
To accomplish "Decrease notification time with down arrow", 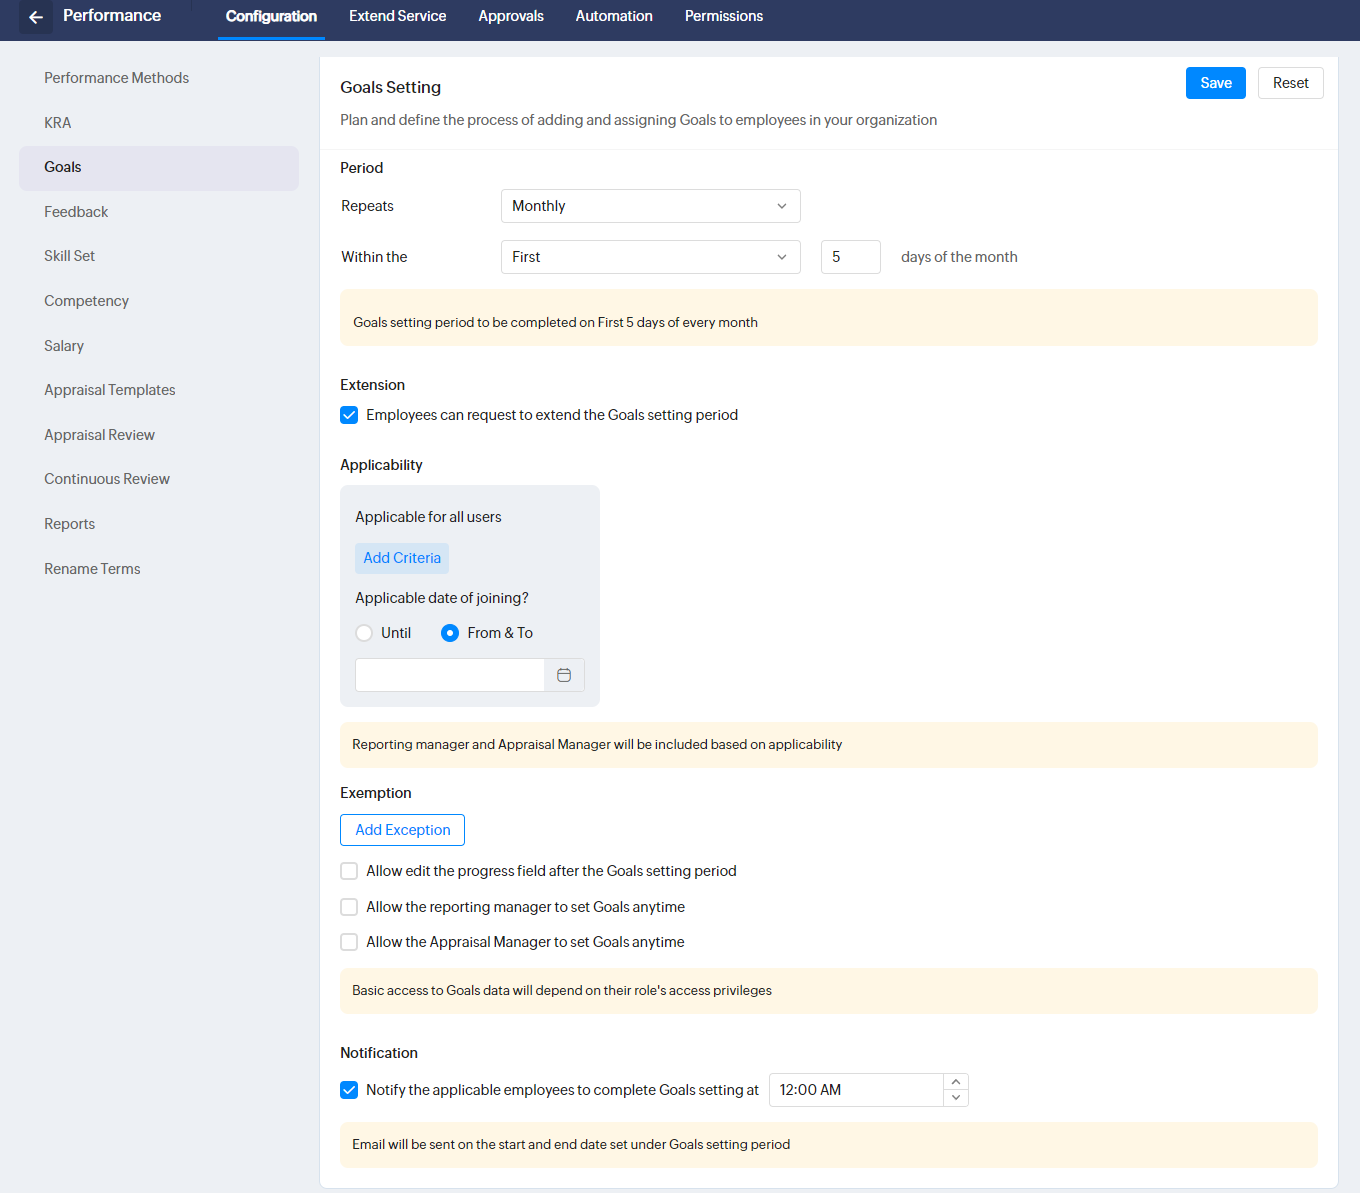I will 956,1098.
